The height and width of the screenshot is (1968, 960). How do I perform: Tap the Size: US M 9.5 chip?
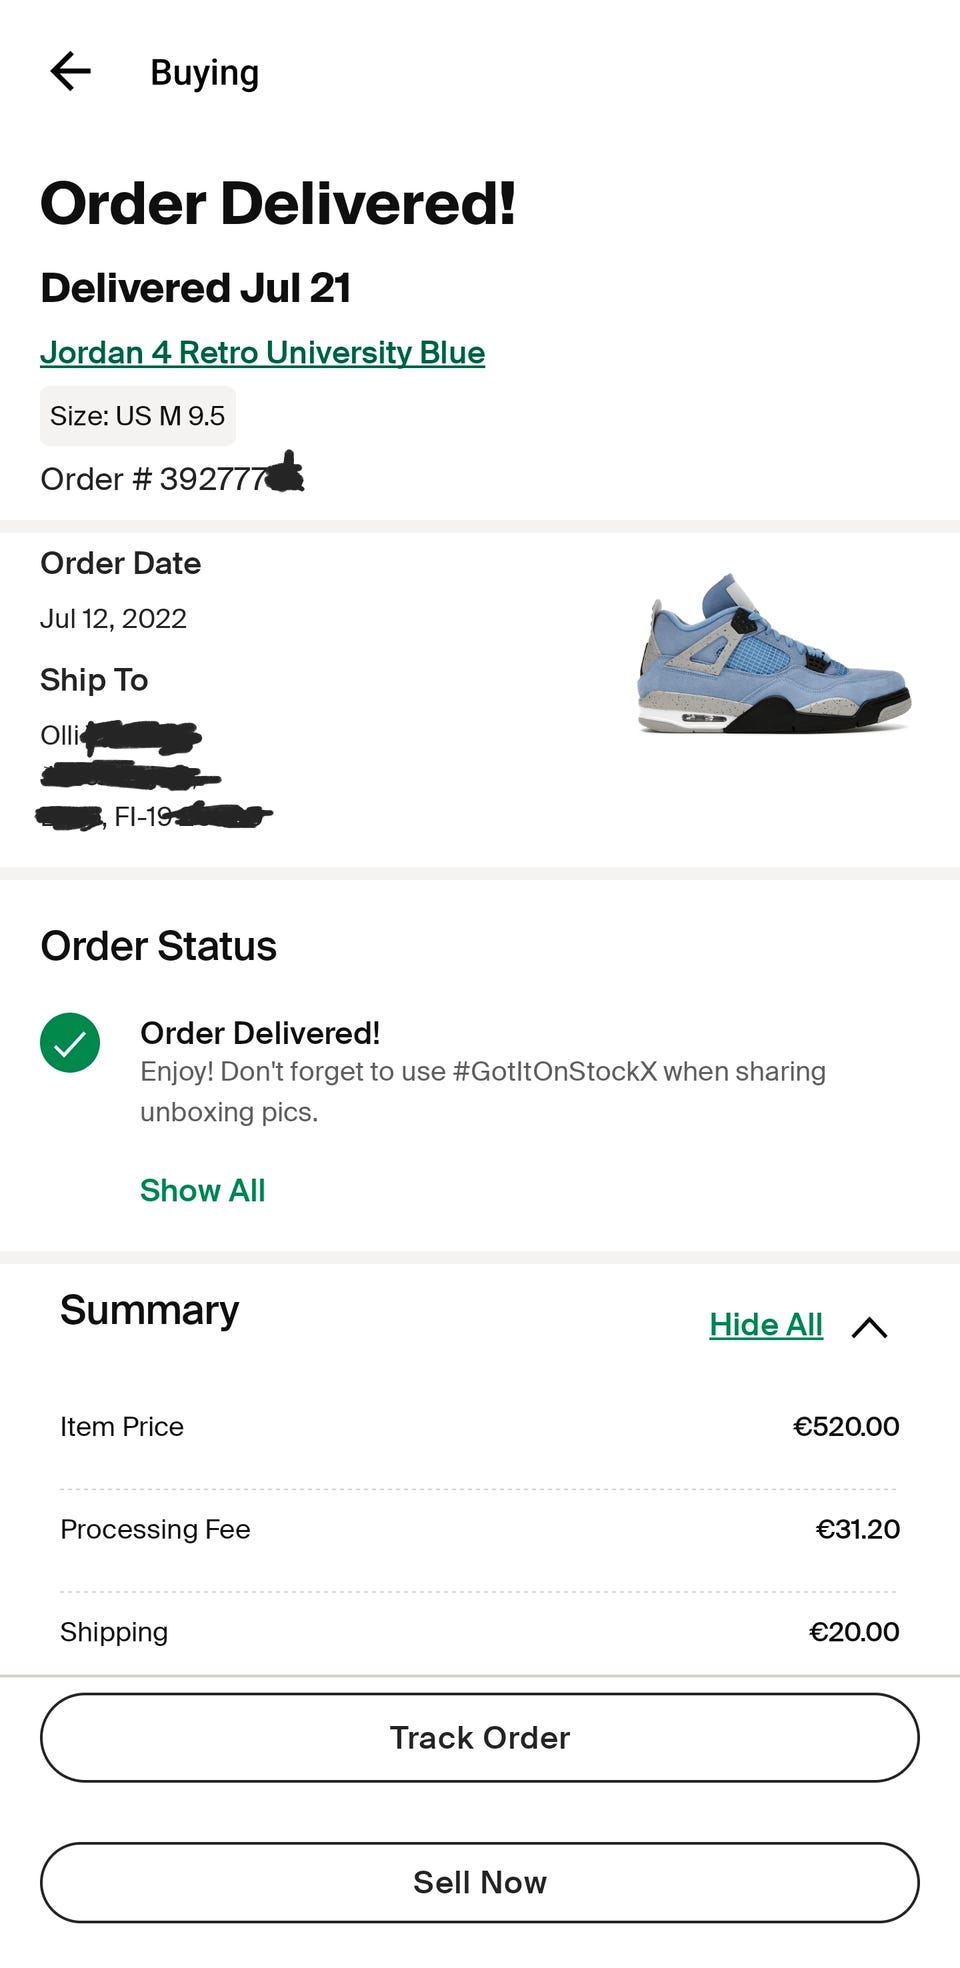click(x=138, y=416)
